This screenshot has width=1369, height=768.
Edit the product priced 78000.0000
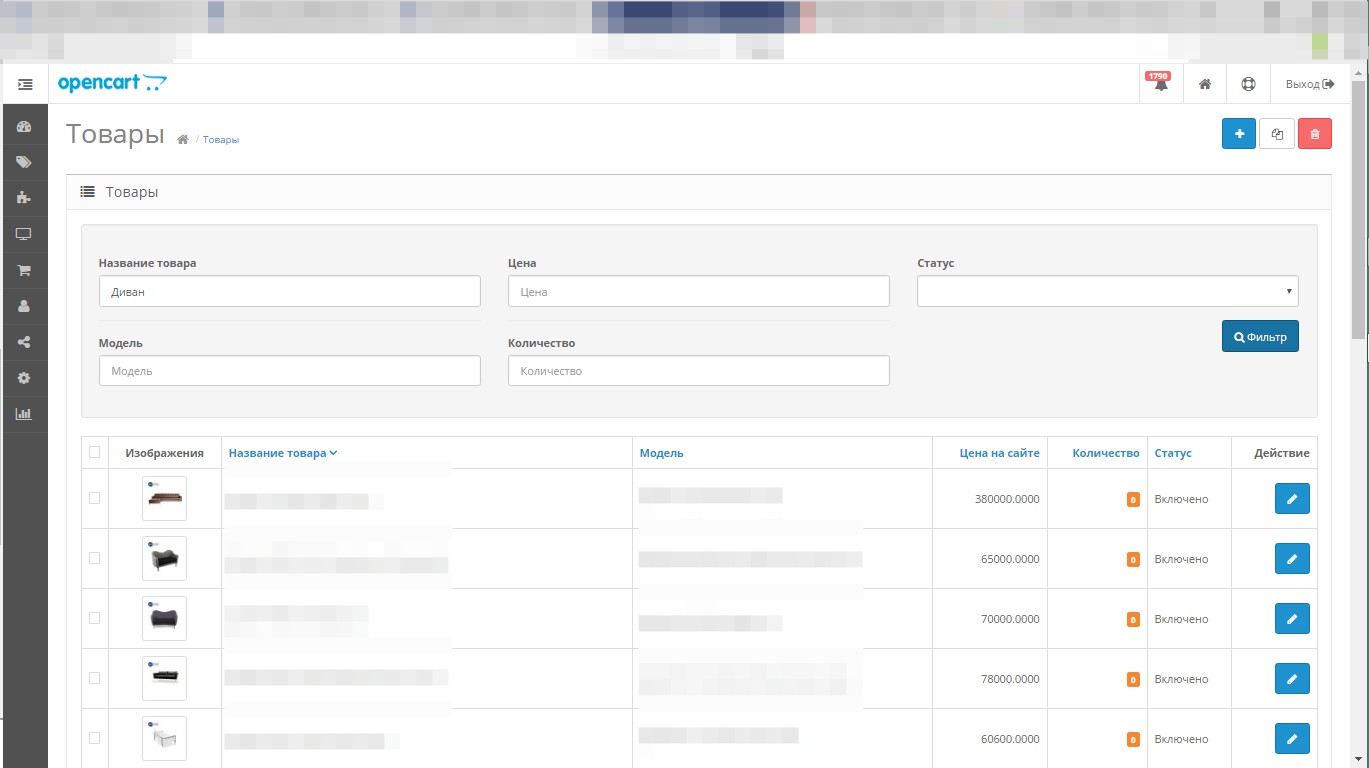click(1292, 679)
